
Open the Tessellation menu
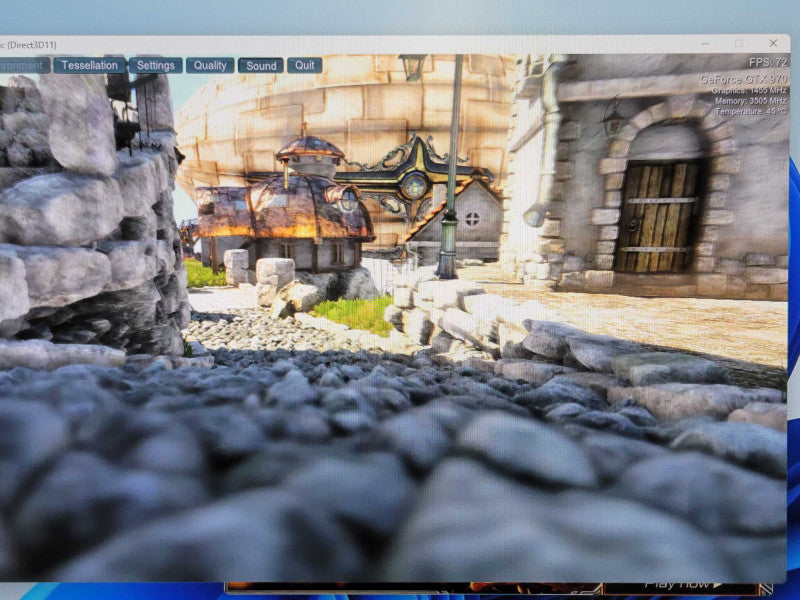click(89, 65)
